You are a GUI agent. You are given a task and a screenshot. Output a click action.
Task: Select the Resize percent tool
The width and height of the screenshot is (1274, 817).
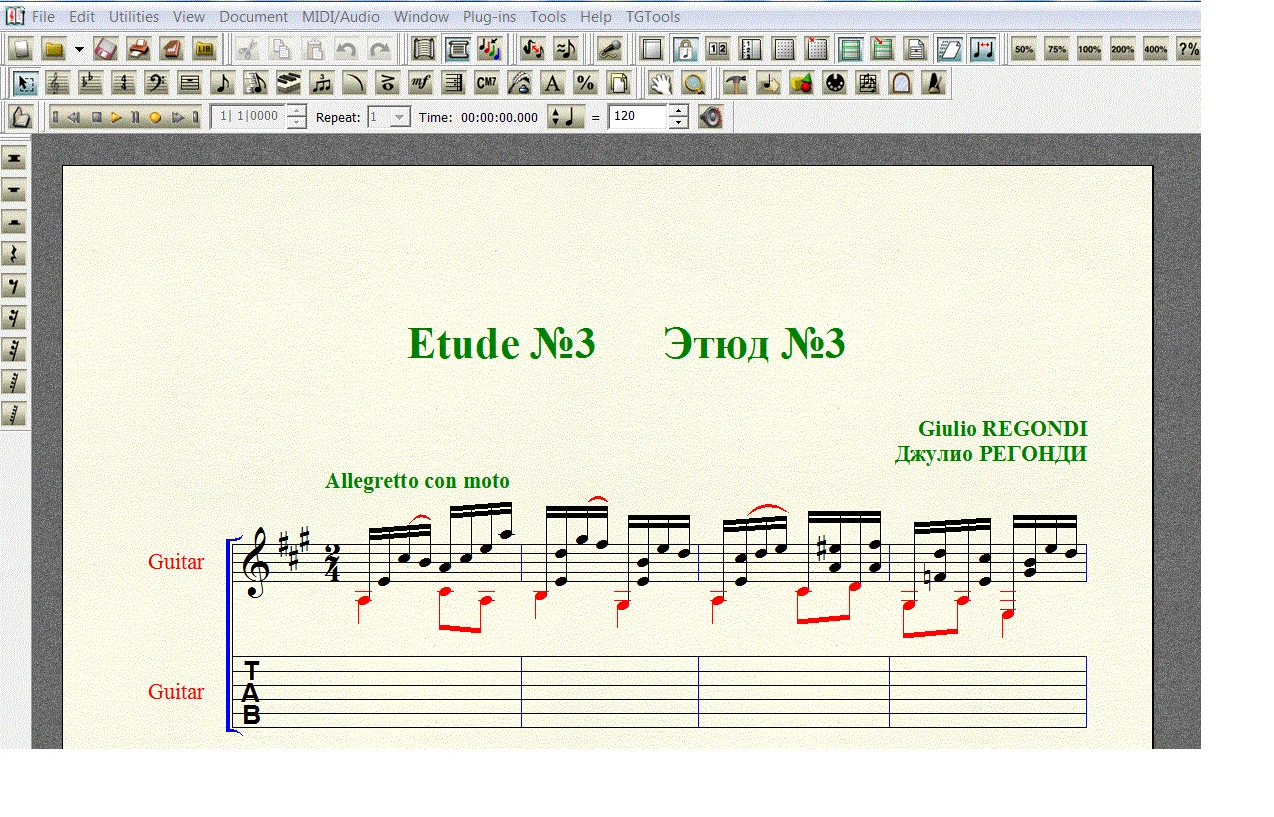[x=586, y=83]
